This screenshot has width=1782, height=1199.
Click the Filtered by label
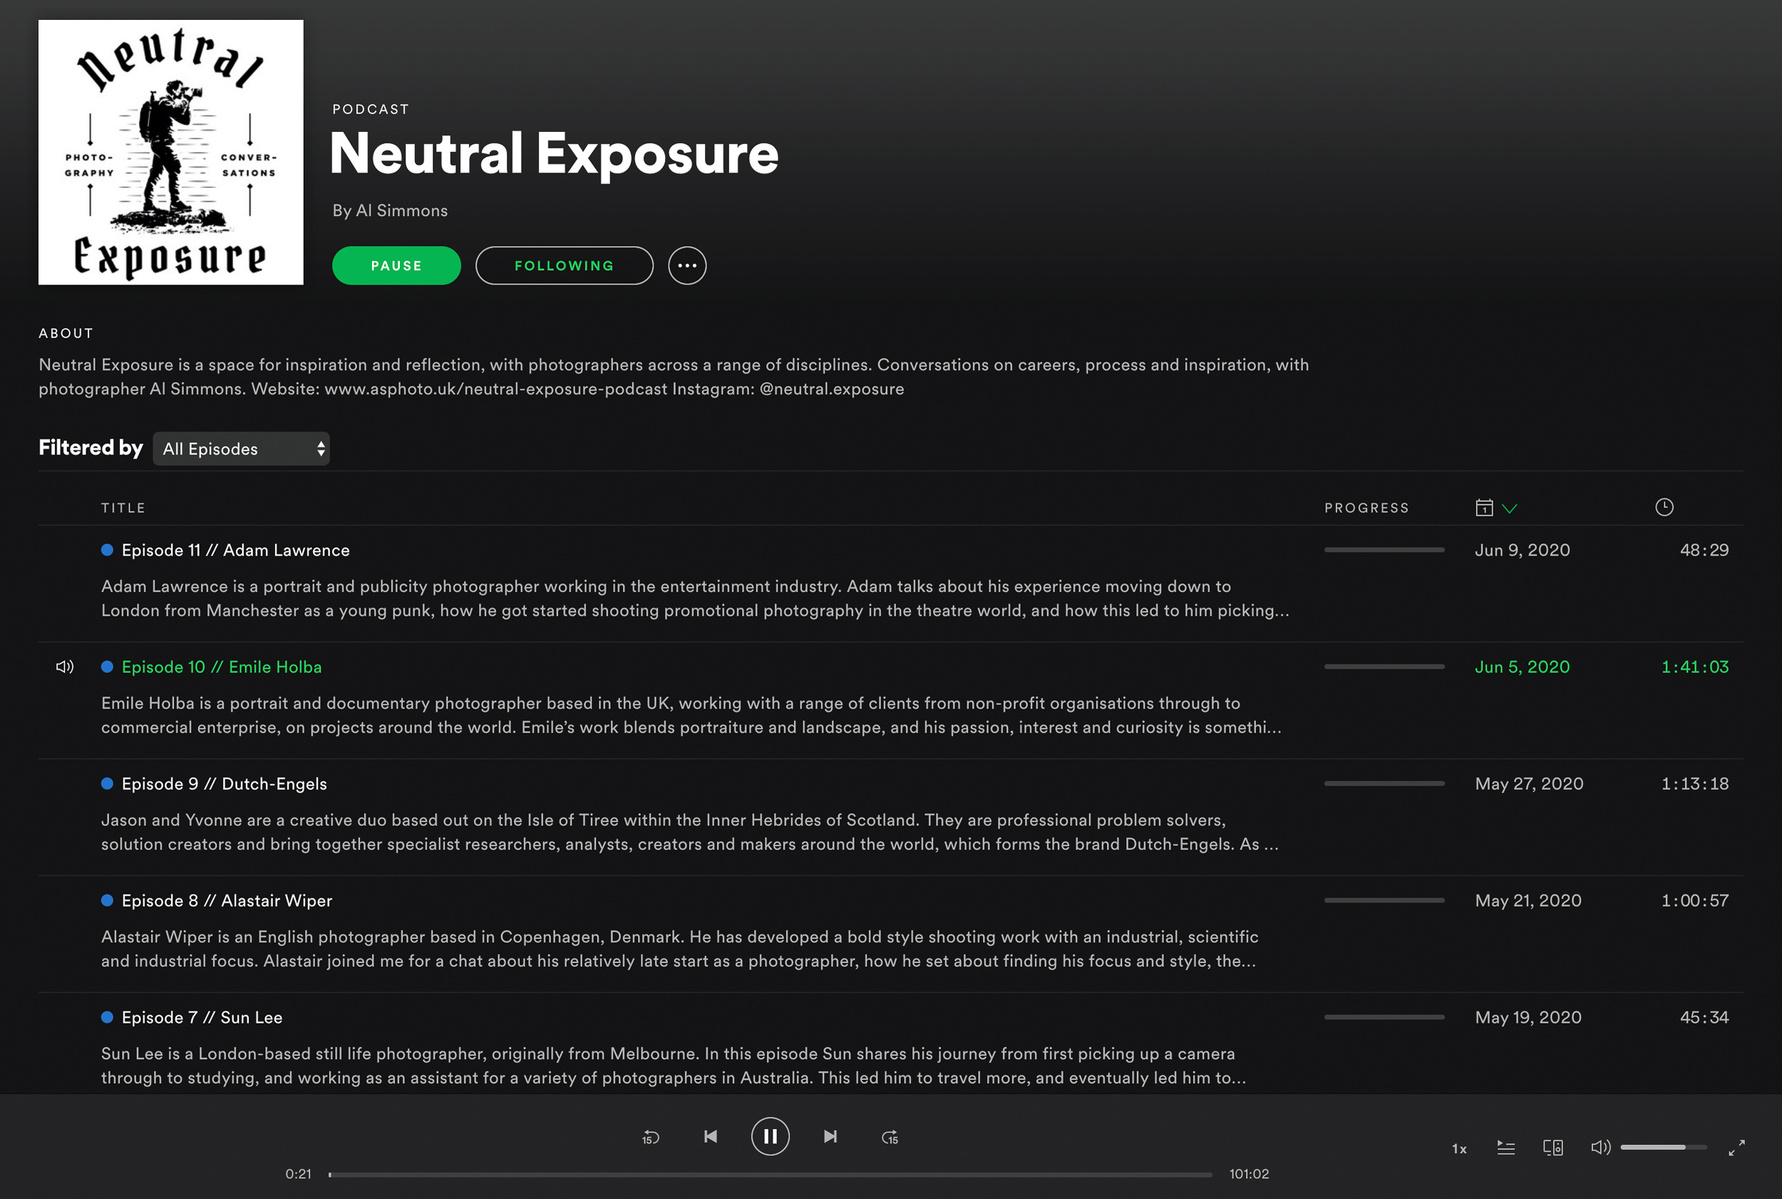(x=91, y=448)
